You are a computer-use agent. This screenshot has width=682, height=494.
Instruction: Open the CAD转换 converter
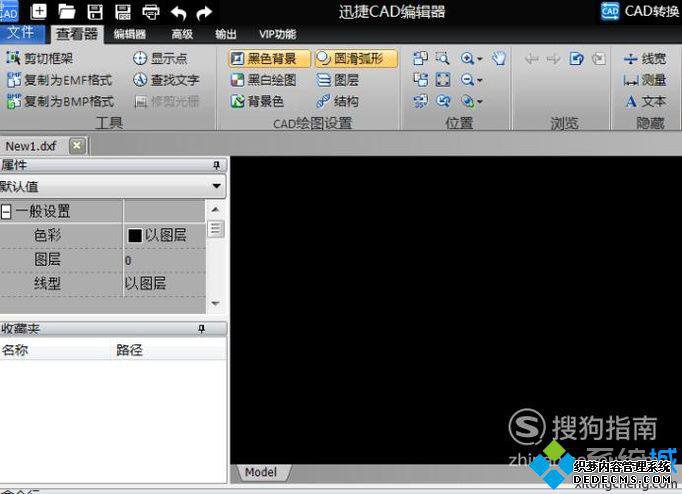pyautogui.click(x=641, y=11)
